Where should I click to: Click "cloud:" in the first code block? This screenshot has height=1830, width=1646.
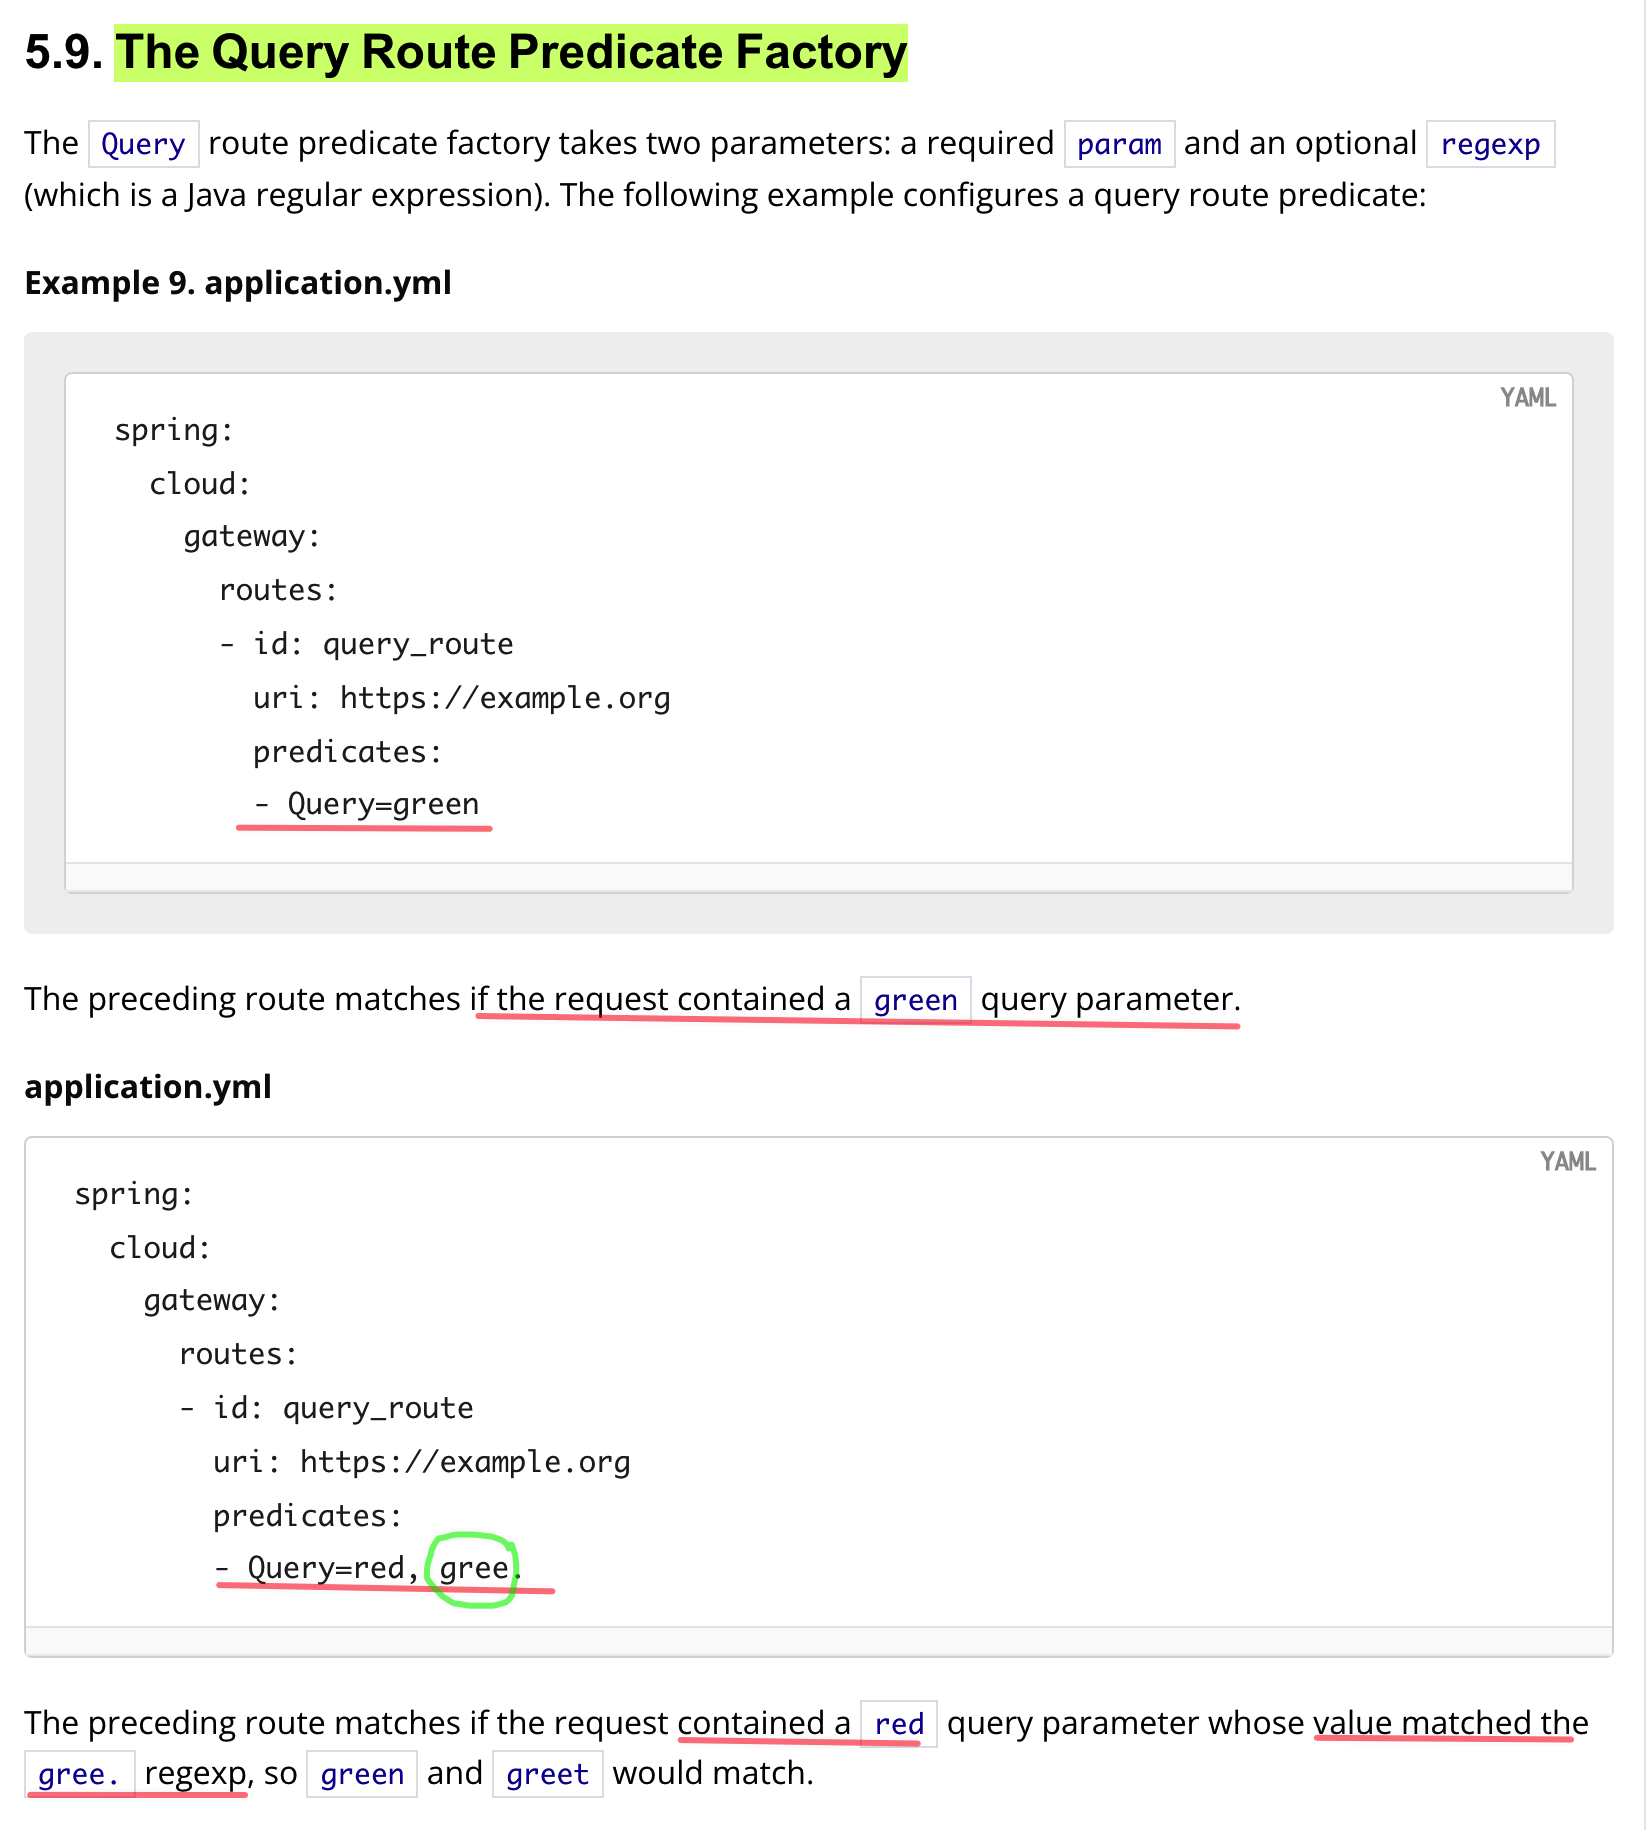[199, 484]
